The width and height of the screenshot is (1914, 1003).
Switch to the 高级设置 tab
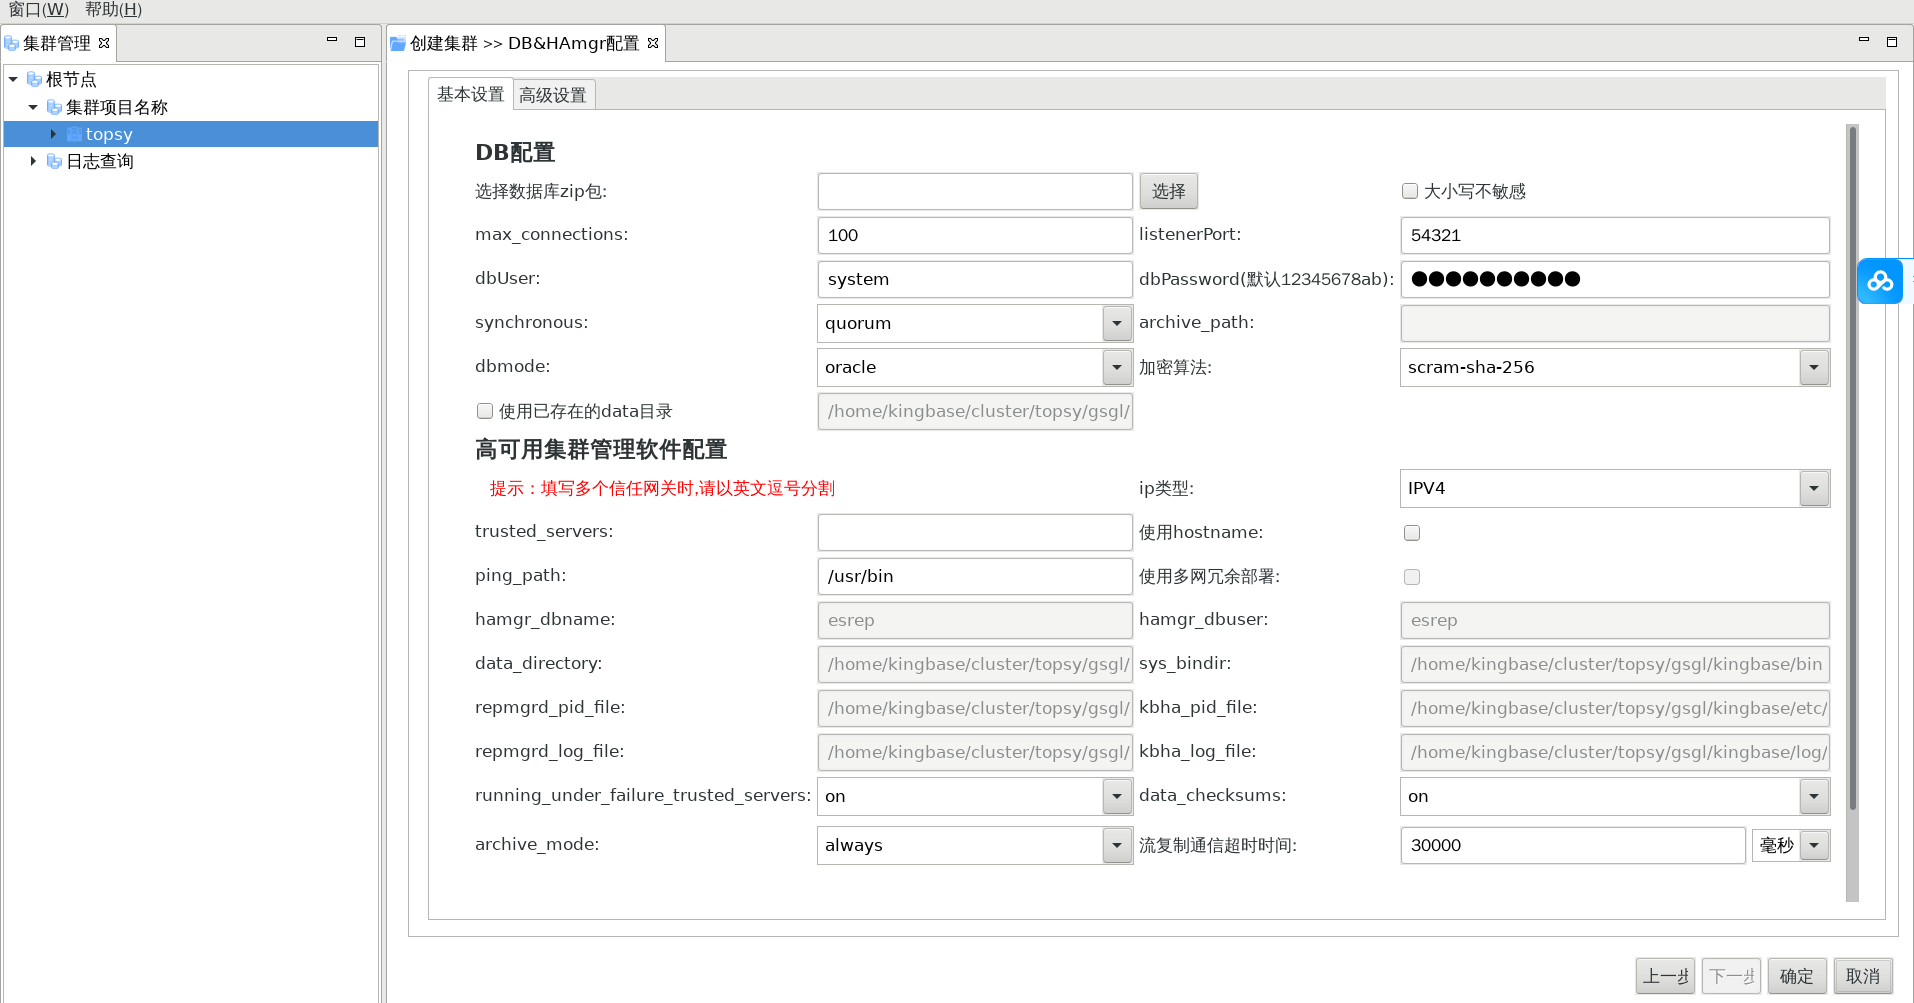pyautogui.click(x=553, y=95)
